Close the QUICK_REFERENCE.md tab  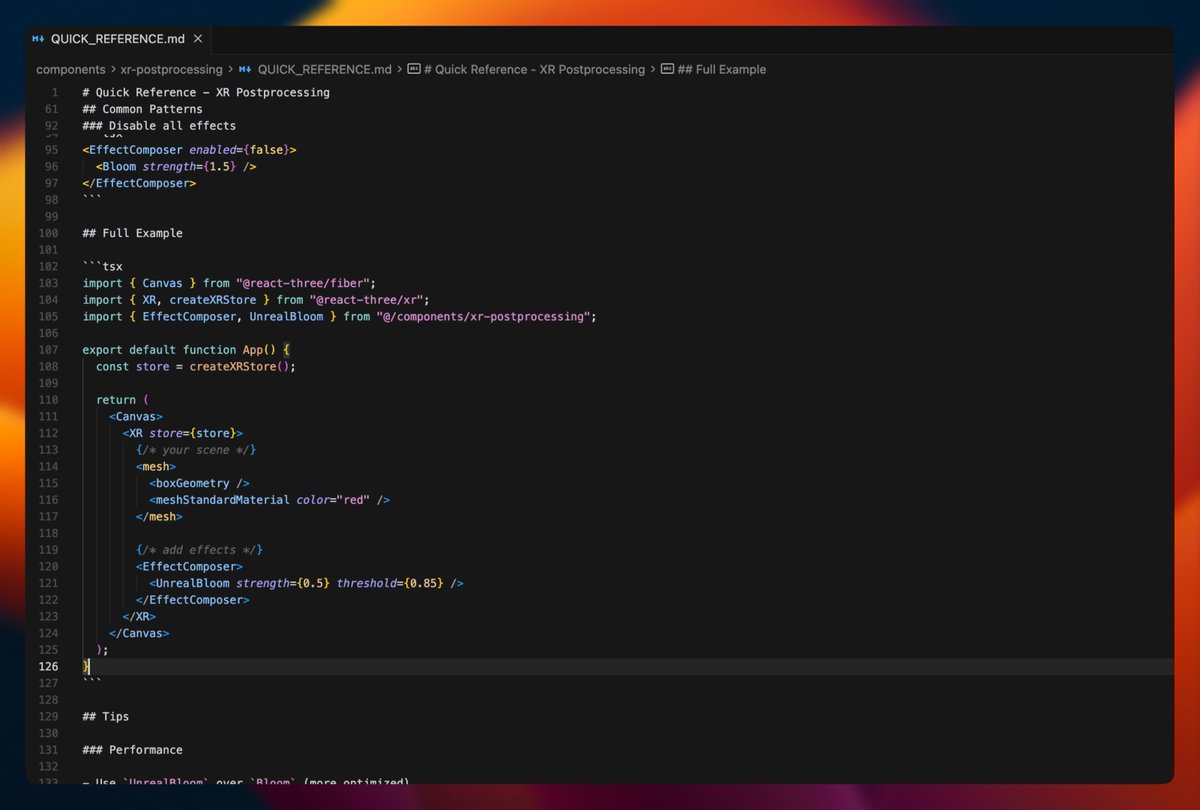click(198, 39)
